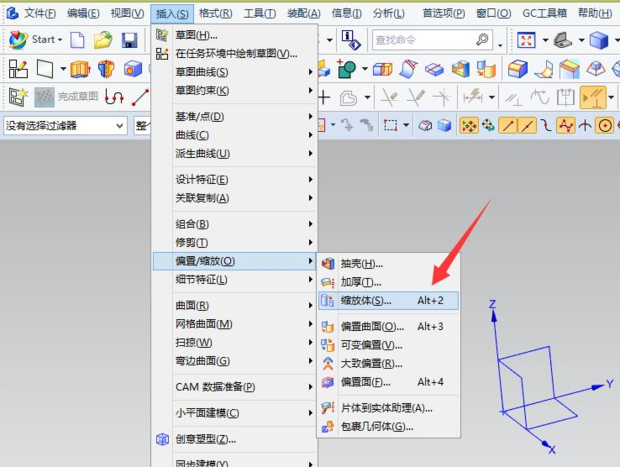Click the Hole feature block icon
620x467 pixels.
pyautogui.click(x=132, y=69)
